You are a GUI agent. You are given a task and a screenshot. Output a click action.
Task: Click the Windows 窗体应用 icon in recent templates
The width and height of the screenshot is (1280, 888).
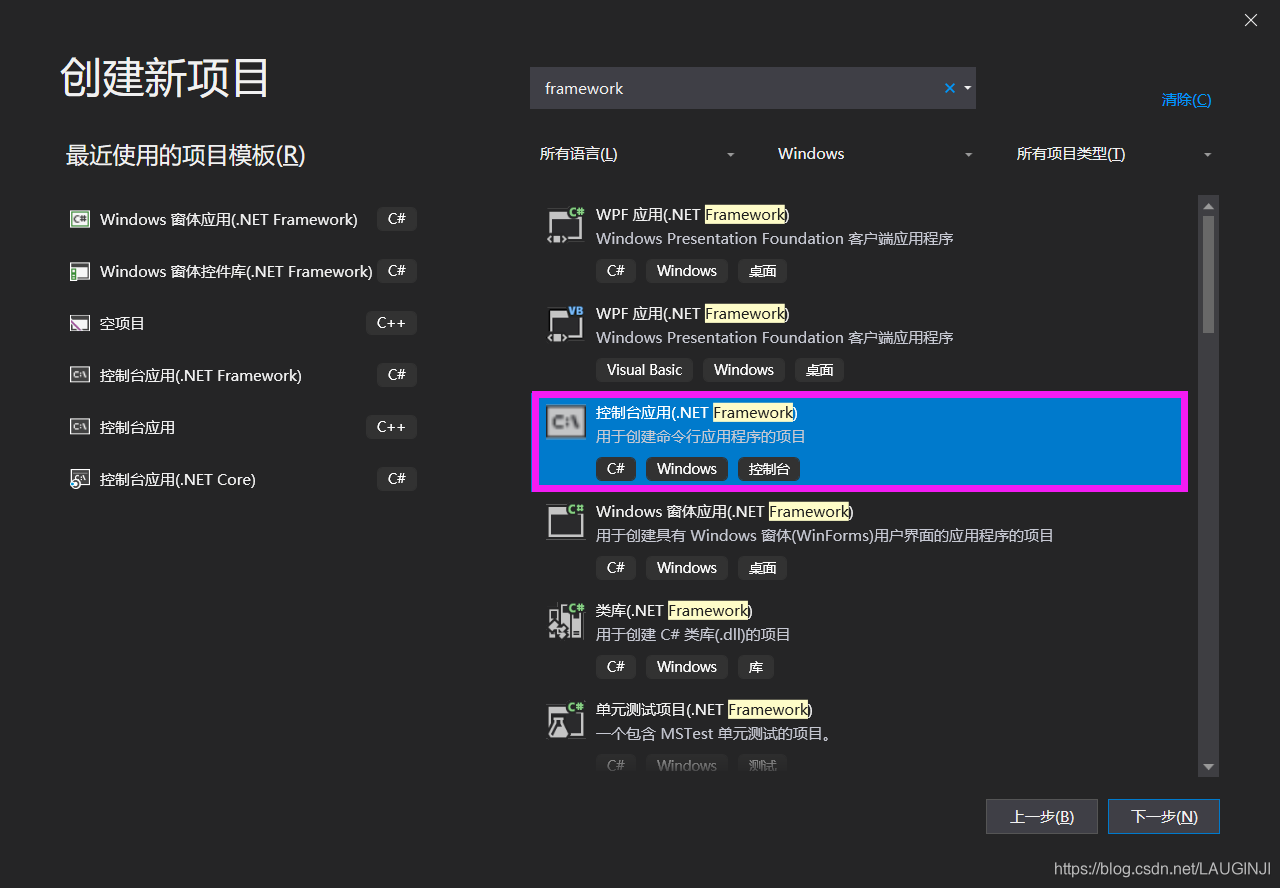(79, 219)
